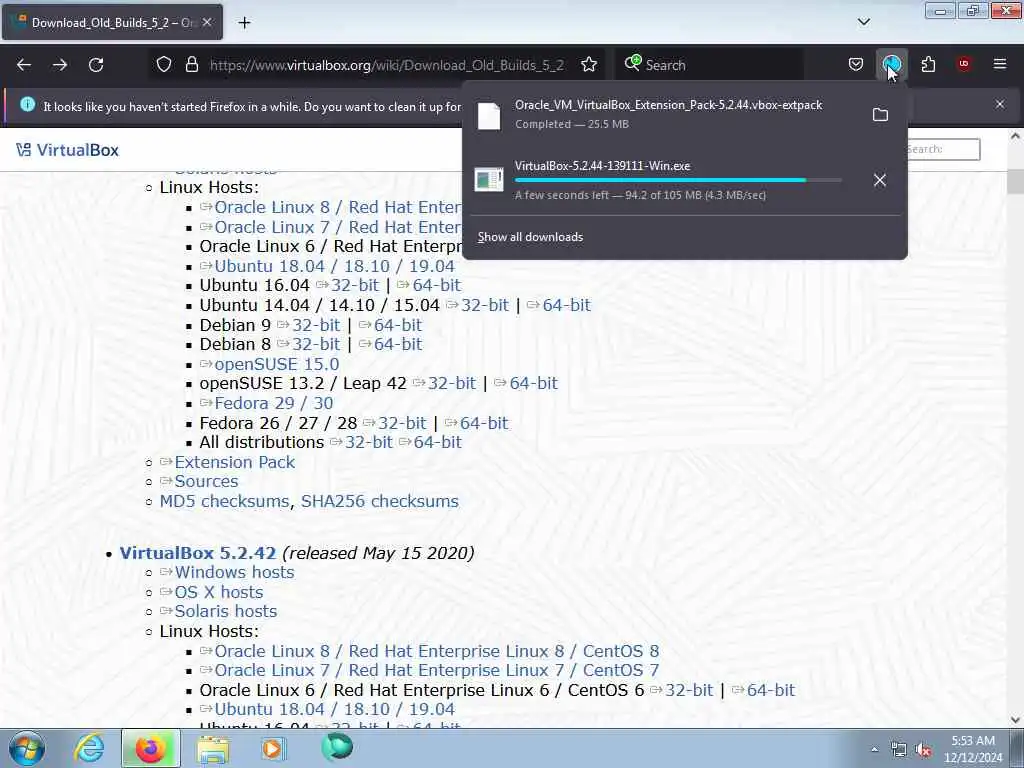Image resolution: width=1024 pixels, height=768 pixels.
Task: Show hidden system tray icons arrow
Action: pos(874,749)
